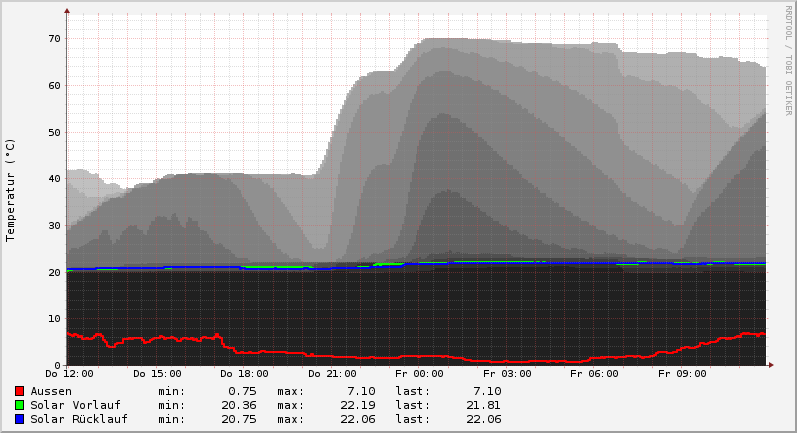Screen dimensions: 797x433
Task: Click the Aussen legend label
Action: [x=50, y=391]
